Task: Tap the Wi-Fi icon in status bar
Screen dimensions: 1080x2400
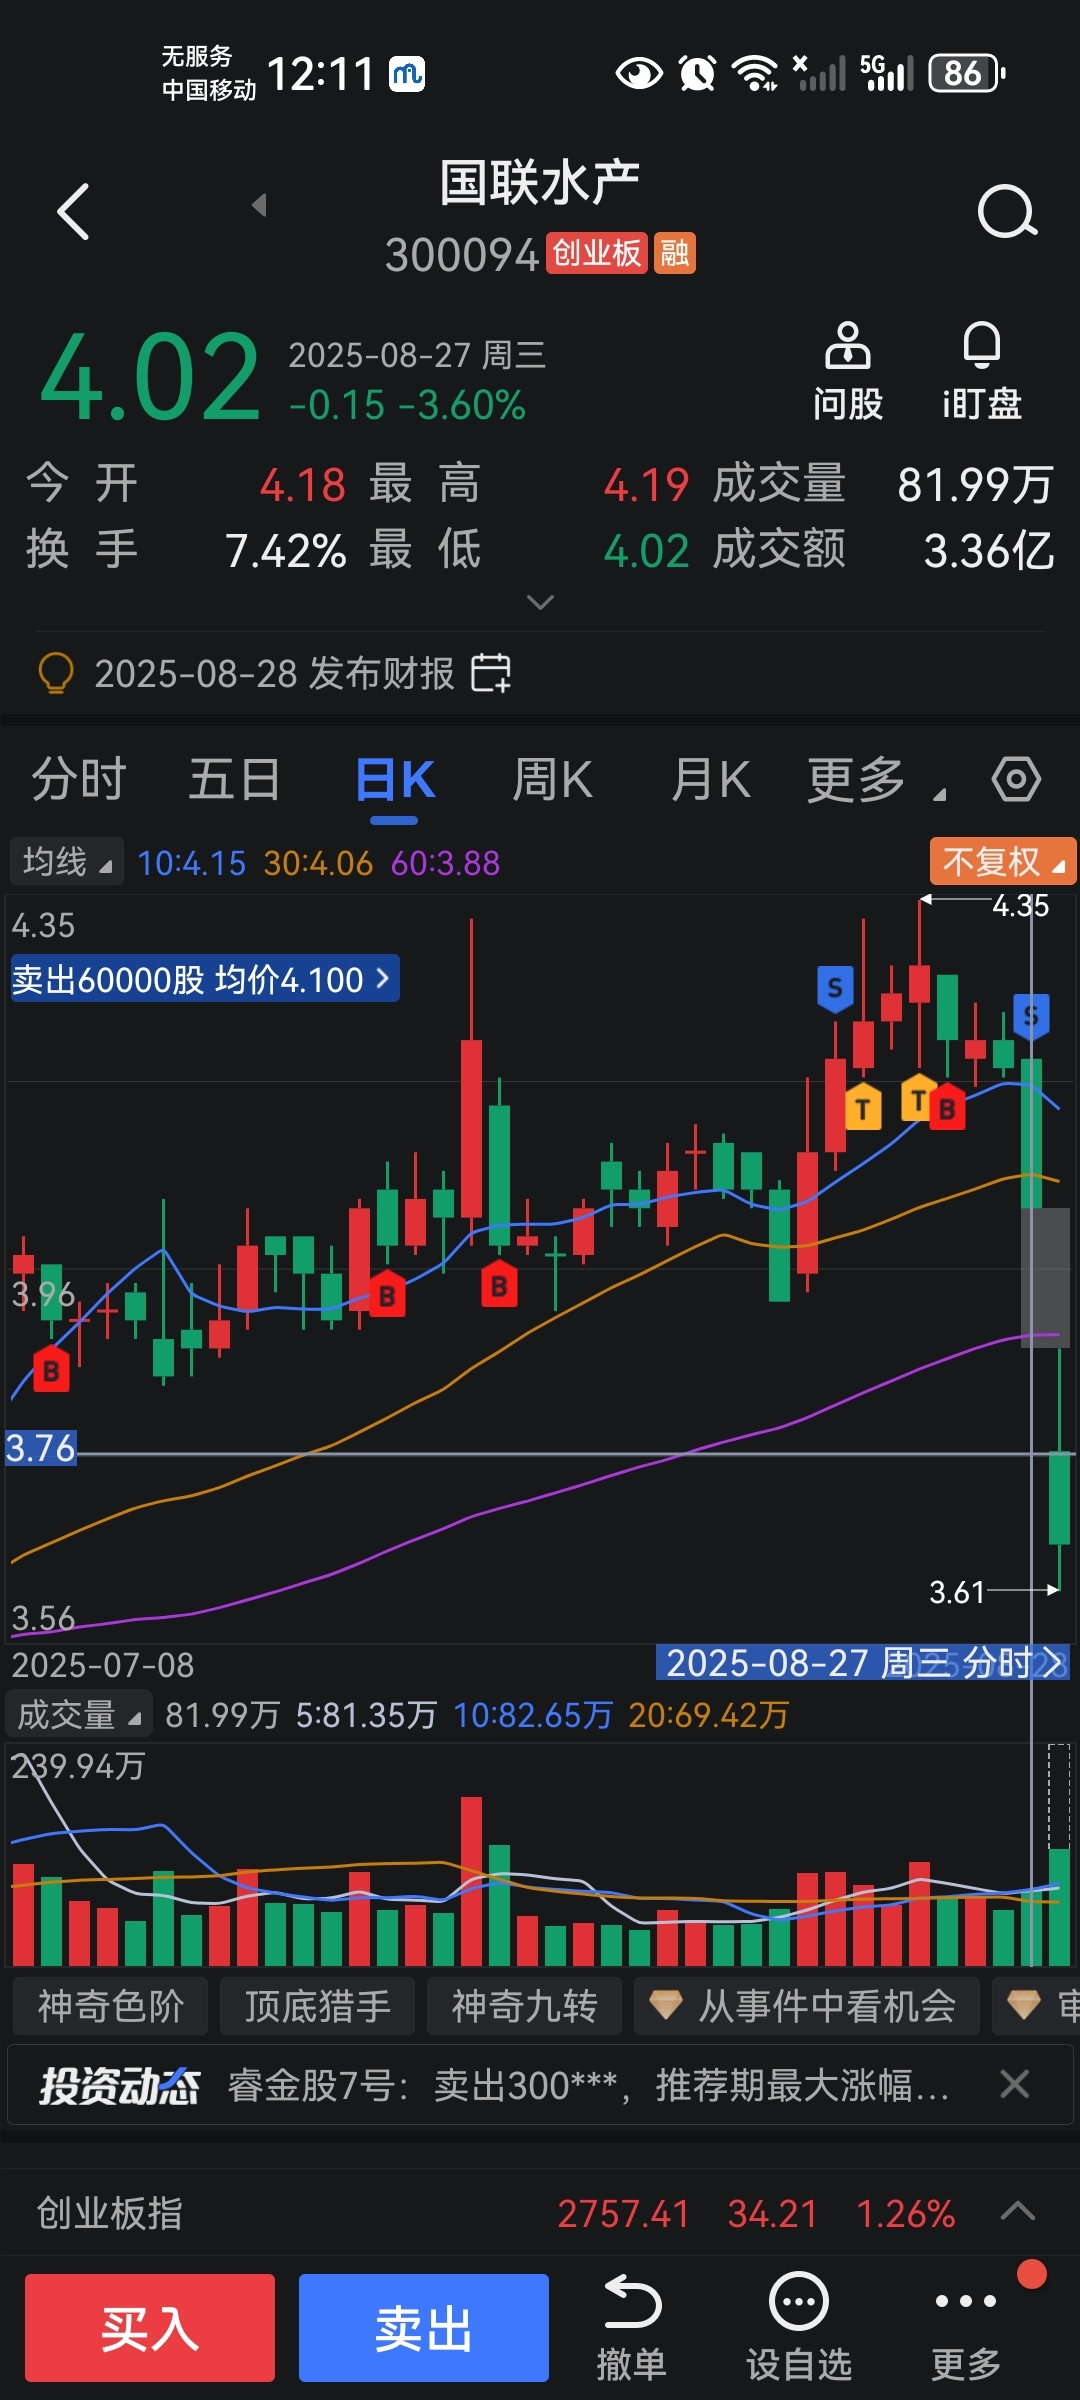Action: click(x=754, y=73)
